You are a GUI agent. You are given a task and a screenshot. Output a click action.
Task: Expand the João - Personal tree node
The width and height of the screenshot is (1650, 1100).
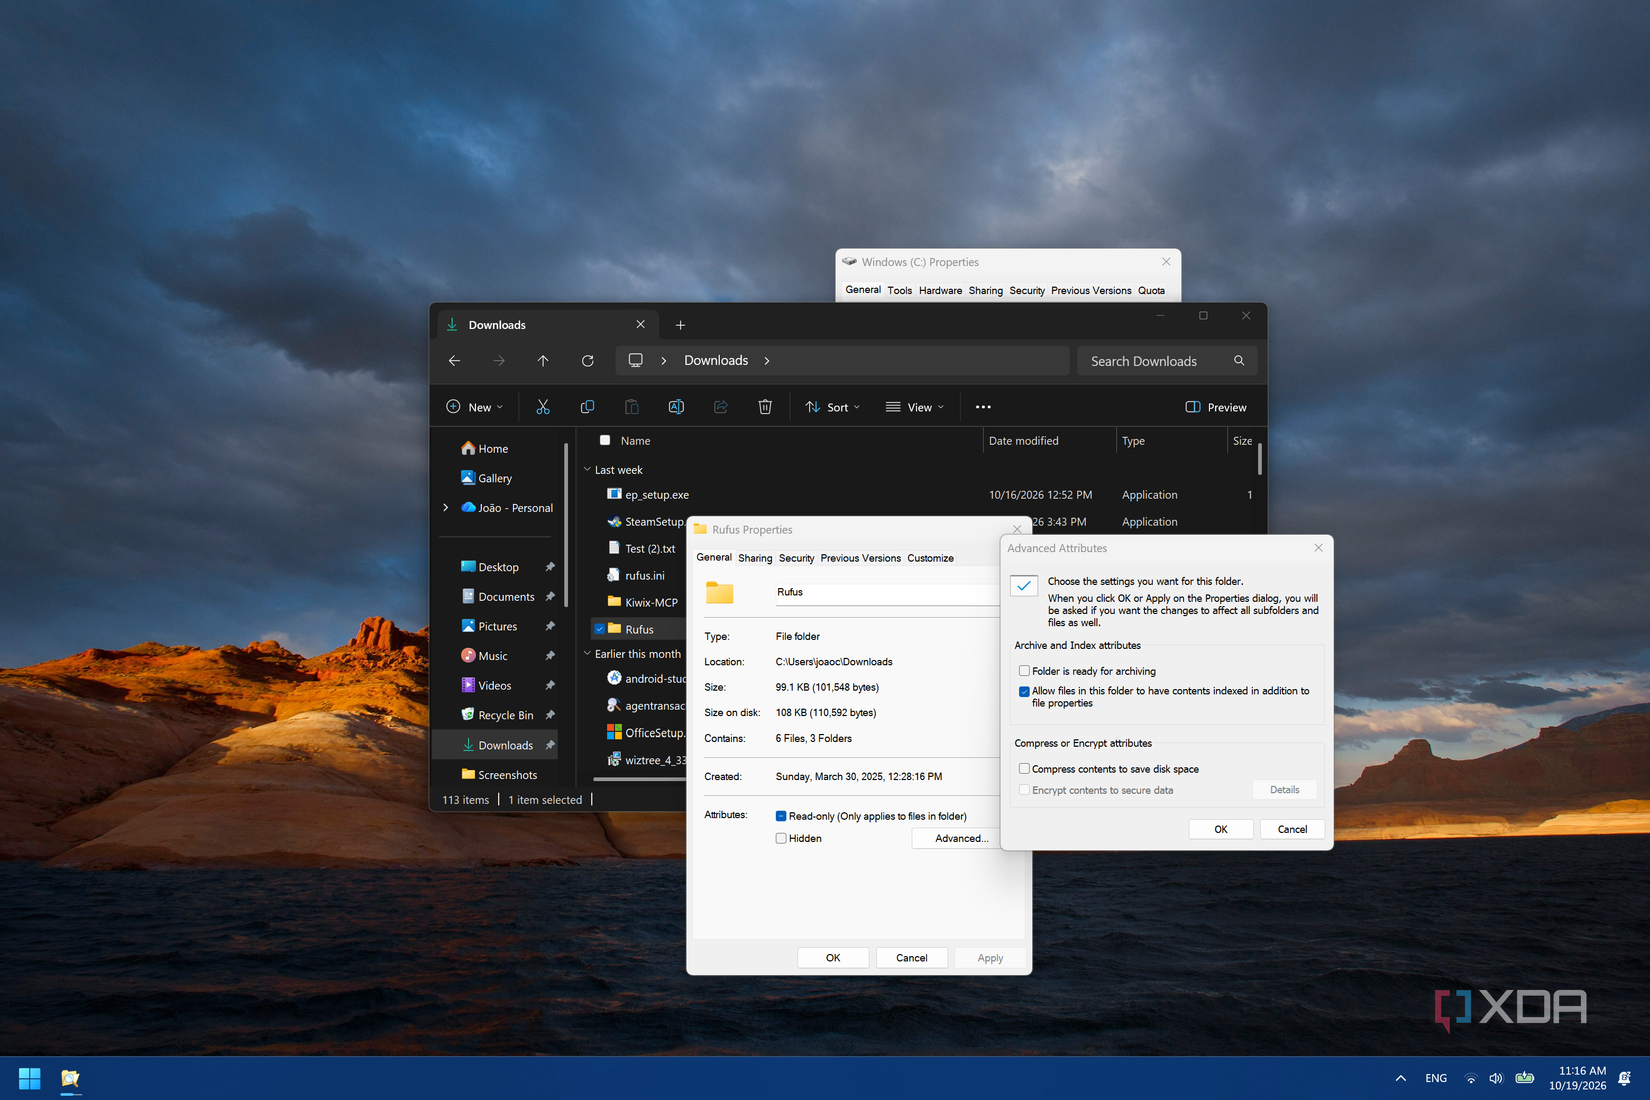[446, 508]
